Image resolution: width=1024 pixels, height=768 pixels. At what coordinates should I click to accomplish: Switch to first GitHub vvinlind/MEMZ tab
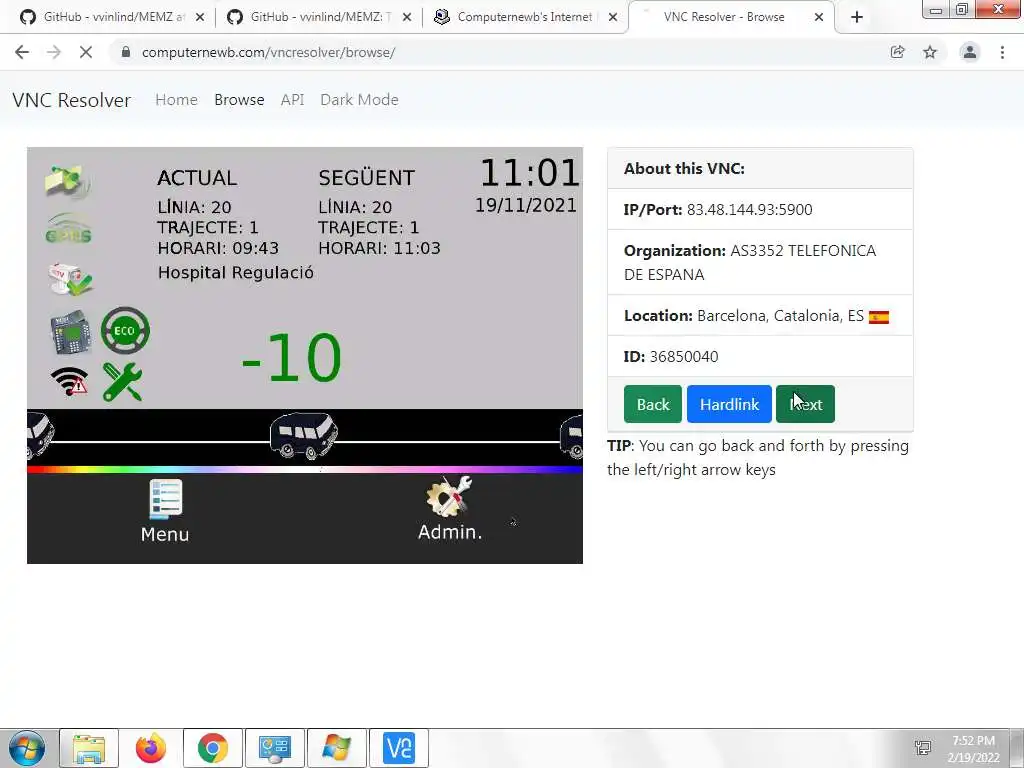pos(112,17)
